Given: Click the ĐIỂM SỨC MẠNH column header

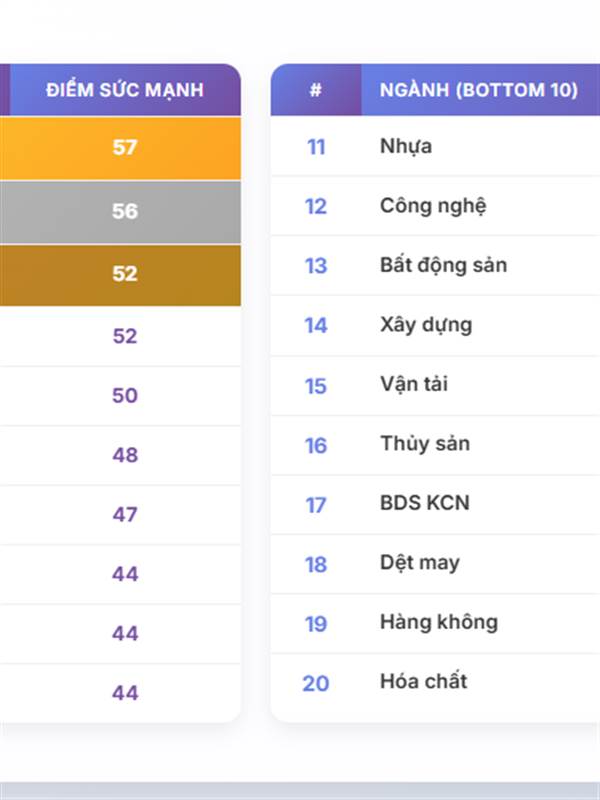Looking at the screenshot, I should pyautogui.click(x=124, y=90).
